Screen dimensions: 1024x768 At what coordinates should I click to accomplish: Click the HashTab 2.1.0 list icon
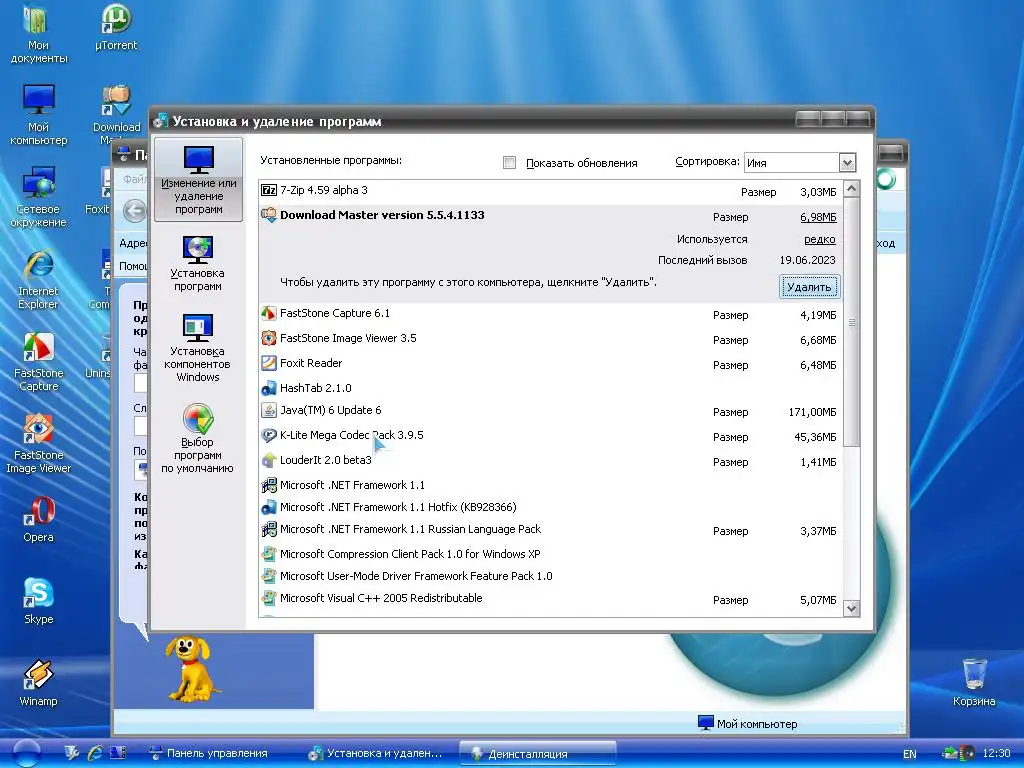coord(268,388)
